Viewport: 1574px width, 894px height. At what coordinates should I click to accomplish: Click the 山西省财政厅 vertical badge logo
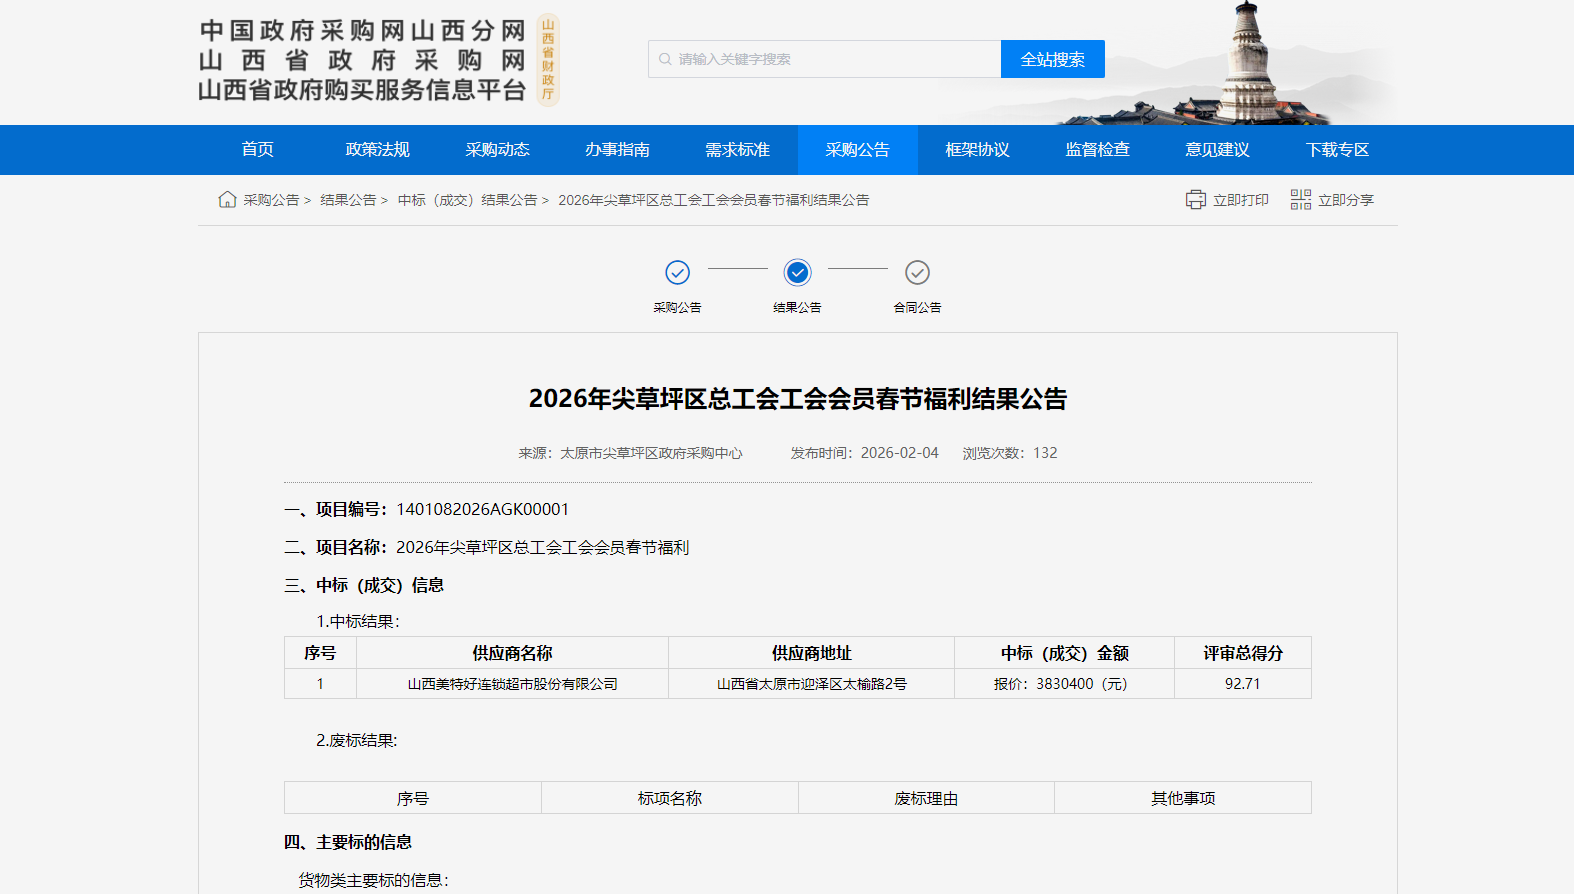pyautogui.click(x=548, y=60)
